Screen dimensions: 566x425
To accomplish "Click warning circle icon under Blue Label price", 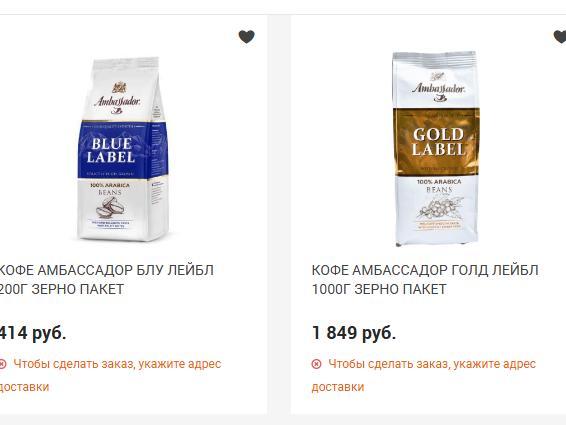I will [3, 364].
